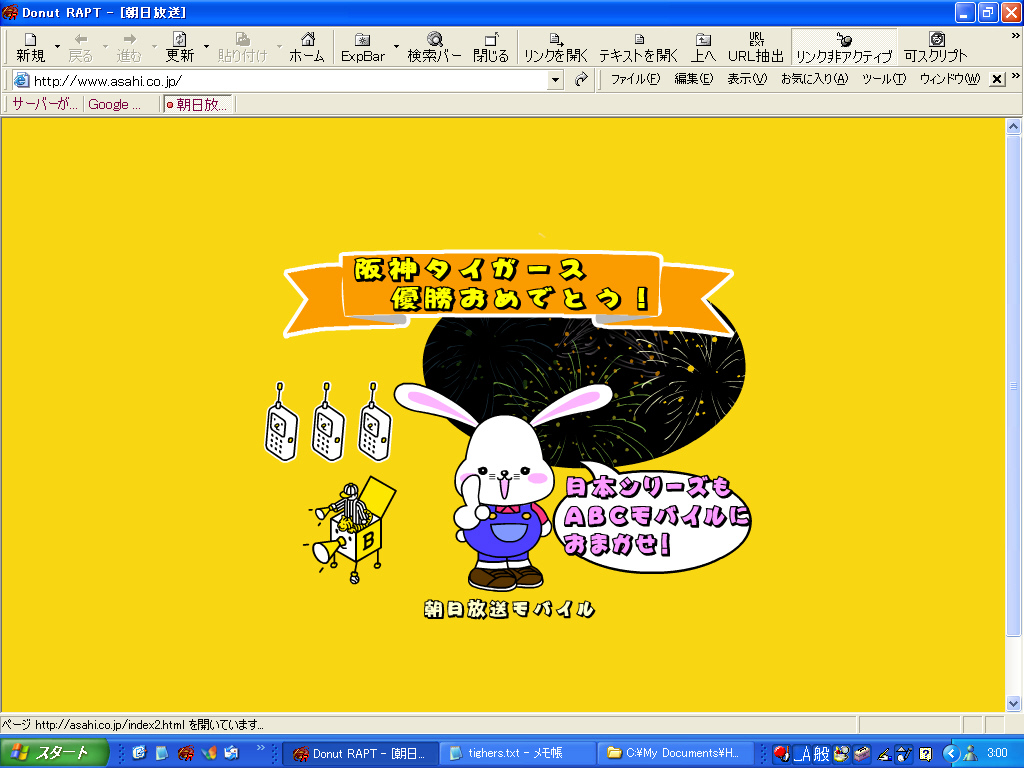Screen dimensions: 1024x768
Task: Click the 更新 (Refresh) toolbar icon
Action: (180, 46)
